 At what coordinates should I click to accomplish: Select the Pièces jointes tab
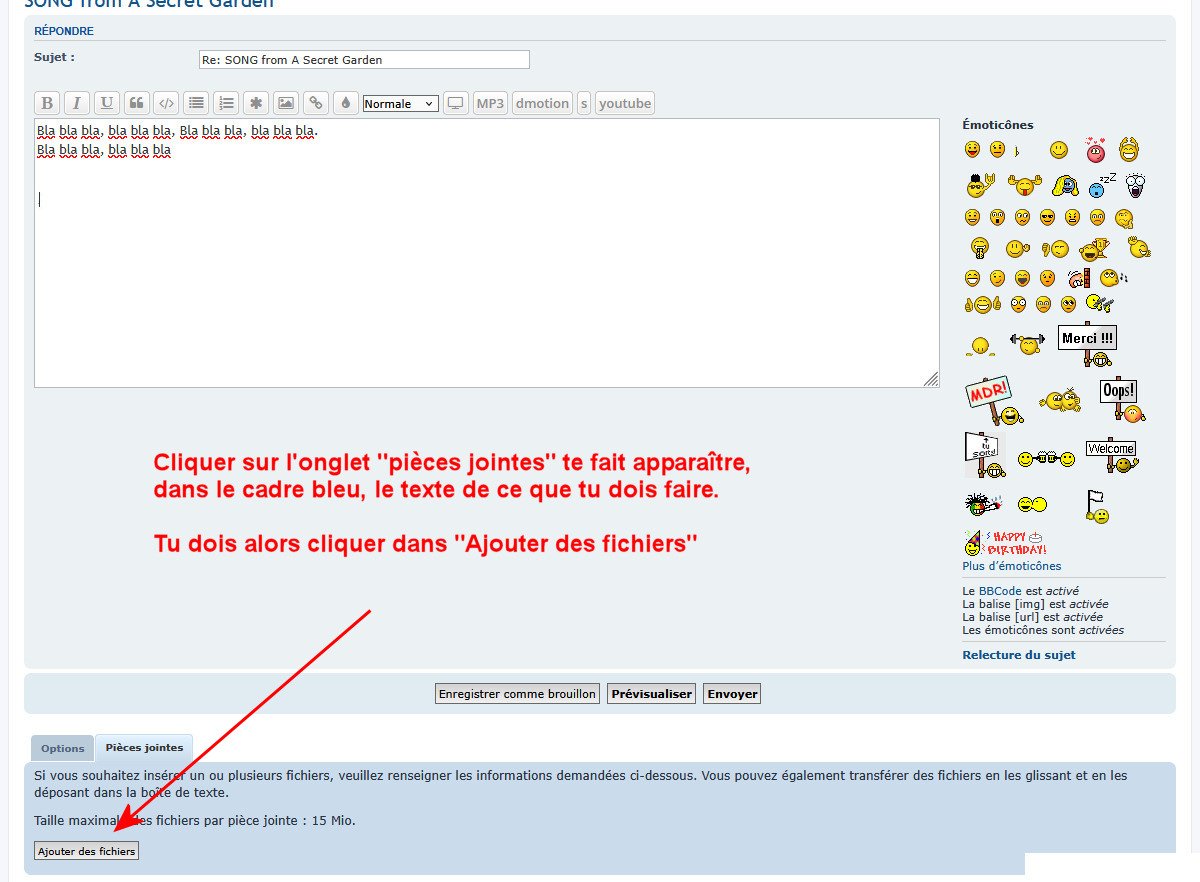[x=144, y=747]
